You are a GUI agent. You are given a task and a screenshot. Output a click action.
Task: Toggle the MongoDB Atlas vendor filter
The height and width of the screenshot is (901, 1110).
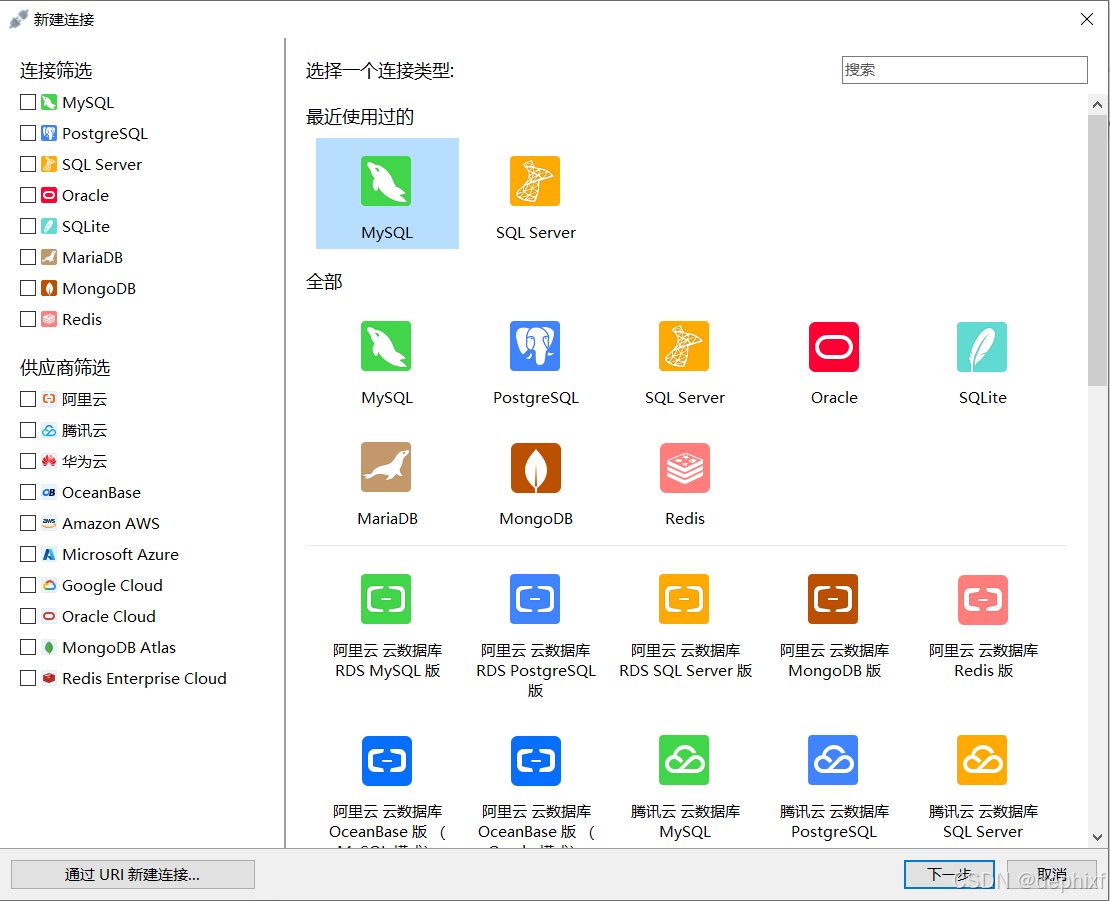[x=28, y=647]
